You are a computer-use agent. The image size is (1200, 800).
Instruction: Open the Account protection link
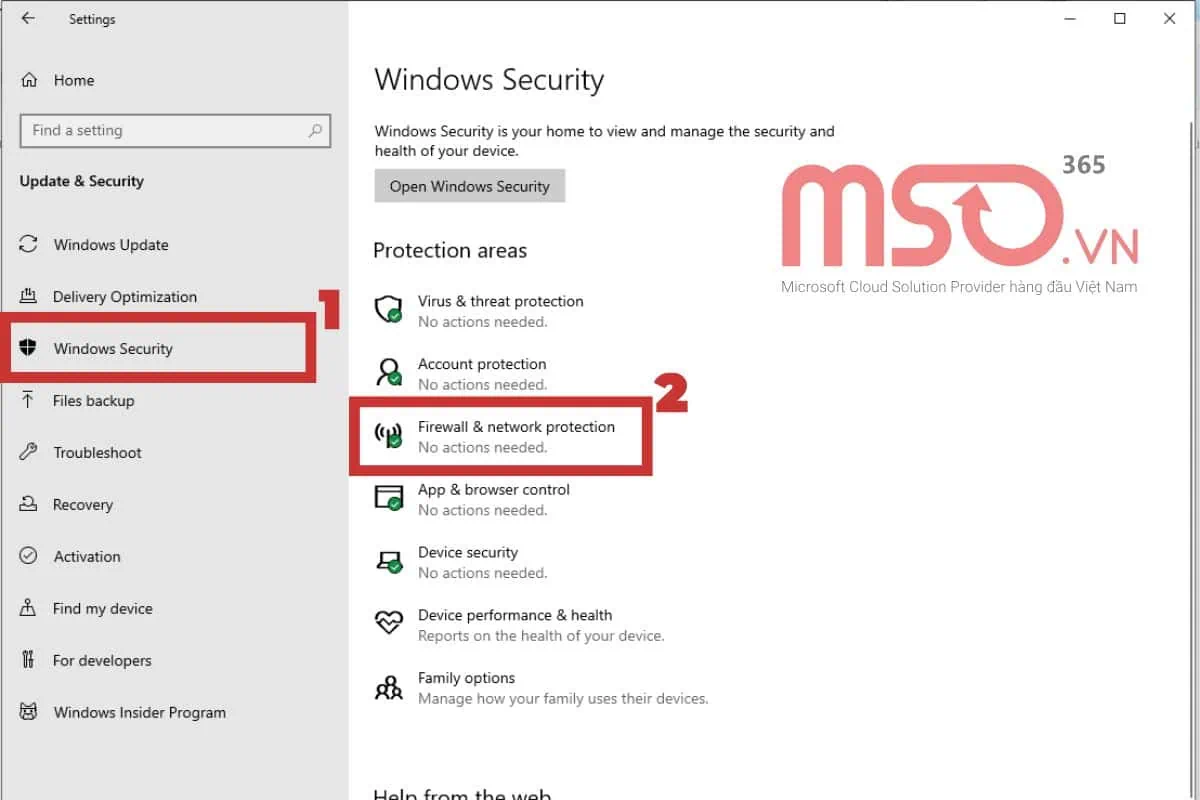[x=482, y=364]
